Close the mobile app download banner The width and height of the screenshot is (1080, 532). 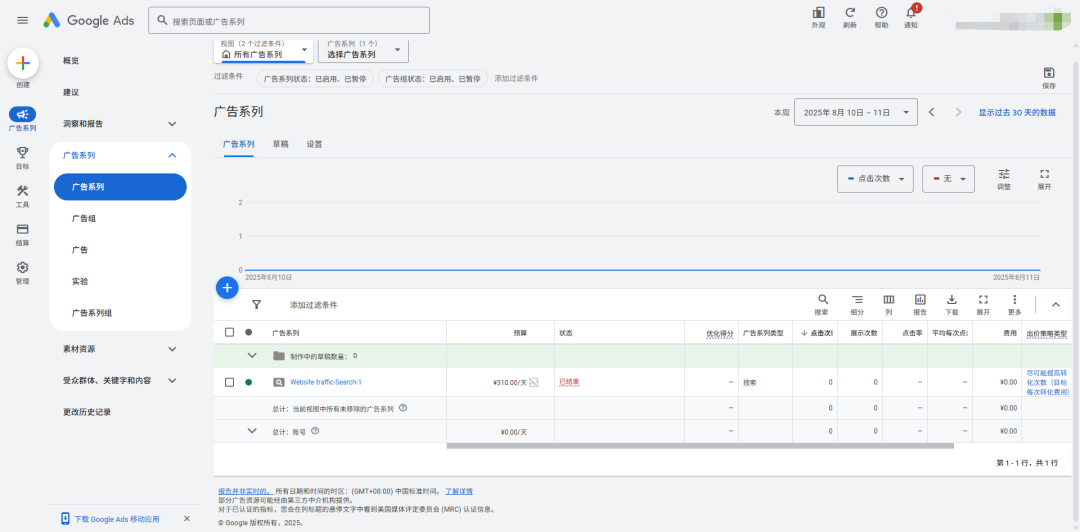[187, 519]
